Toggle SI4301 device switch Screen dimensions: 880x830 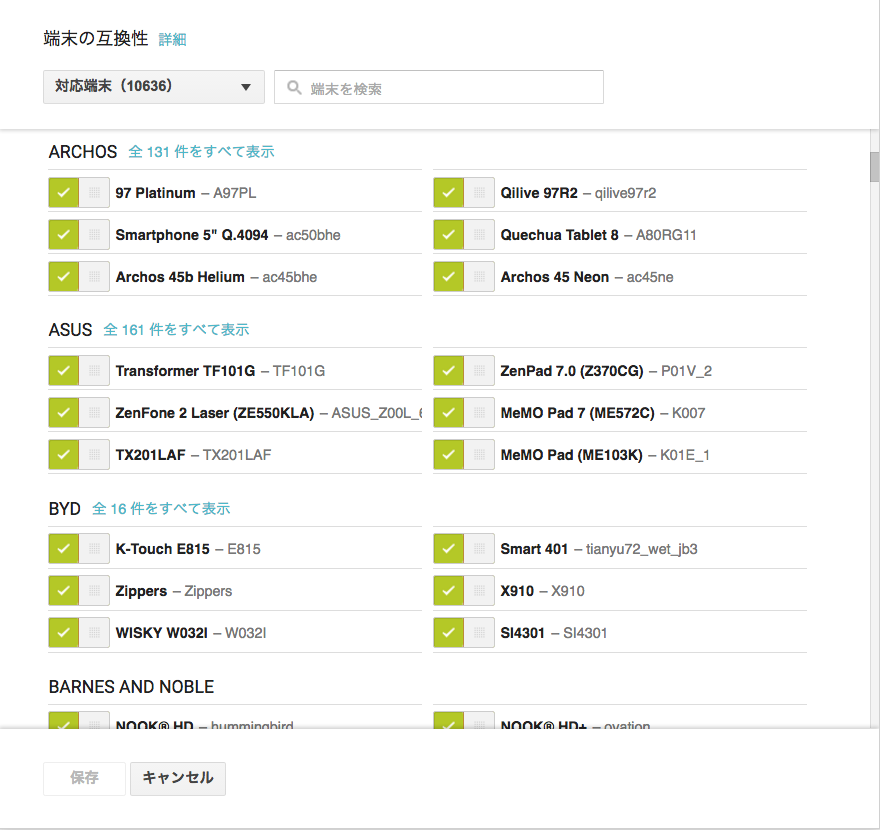pyautogui.click(x=464, y=632)
